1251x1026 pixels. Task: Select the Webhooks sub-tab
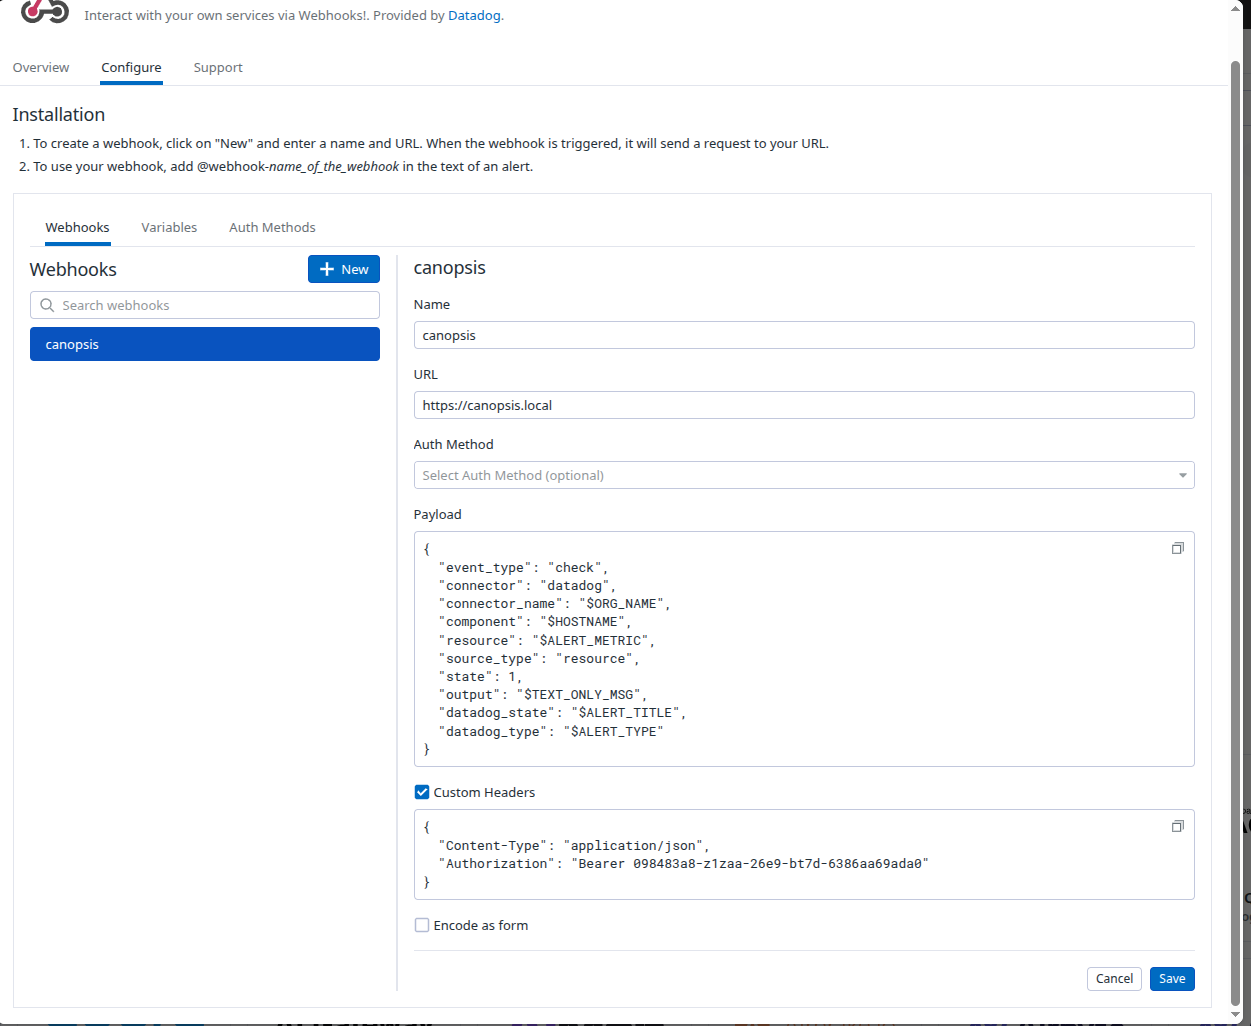coord(77,227)
